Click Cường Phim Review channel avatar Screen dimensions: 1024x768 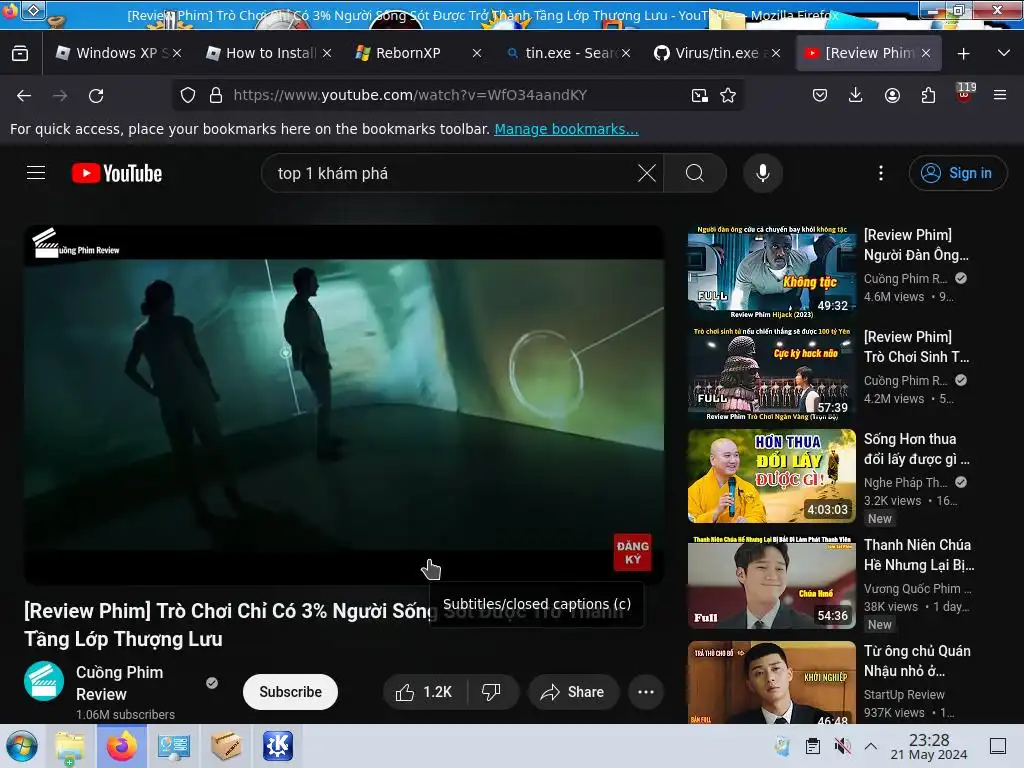tap(44, 681)
